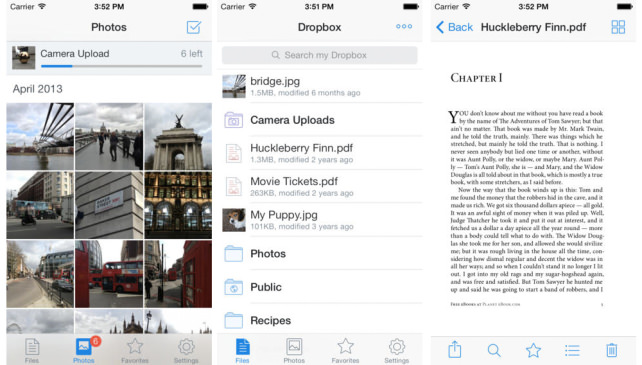Open the bridge.jpg thumbnail in file list
This screenshot has height=365, width=642.
pos(234,86)
